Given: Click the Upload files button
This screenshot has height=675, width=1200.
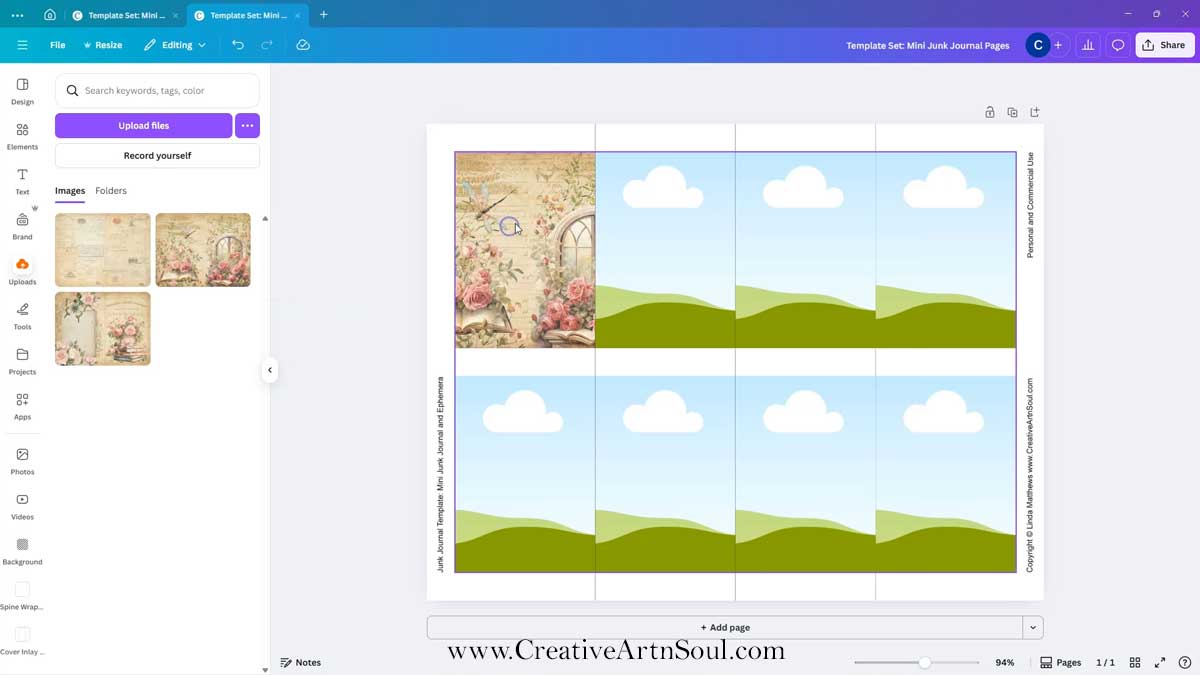Looking at the screenshot, I should coord(144,126).
